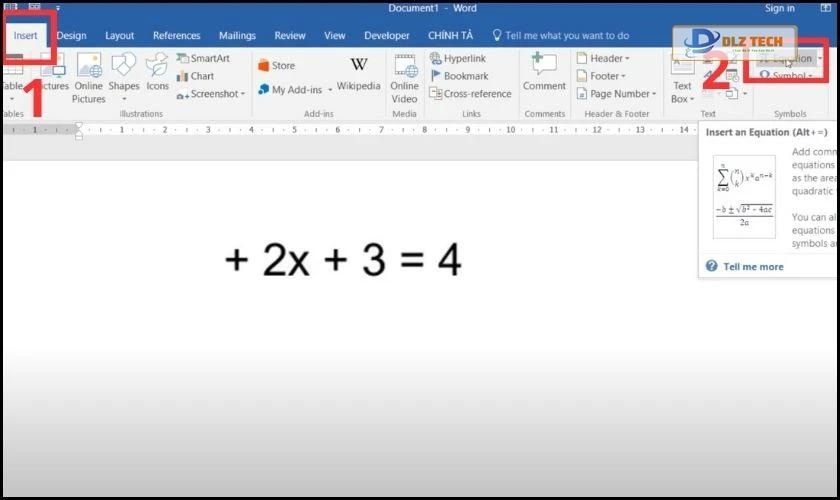Image resolution: width=840 pixels, height=500 pixels.
Task: Open the References tab
Action: (177, 36)
